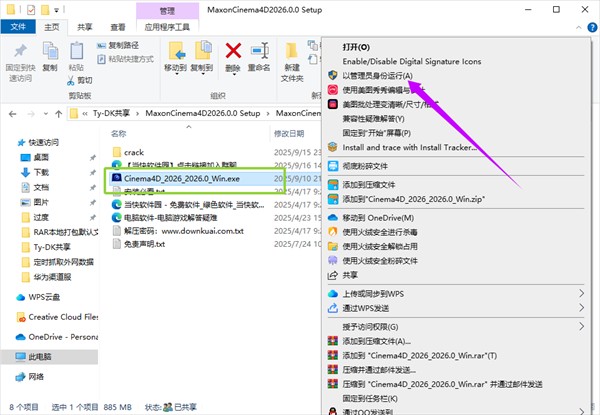Click the Back arrow navigation icon

coord(14,114)
